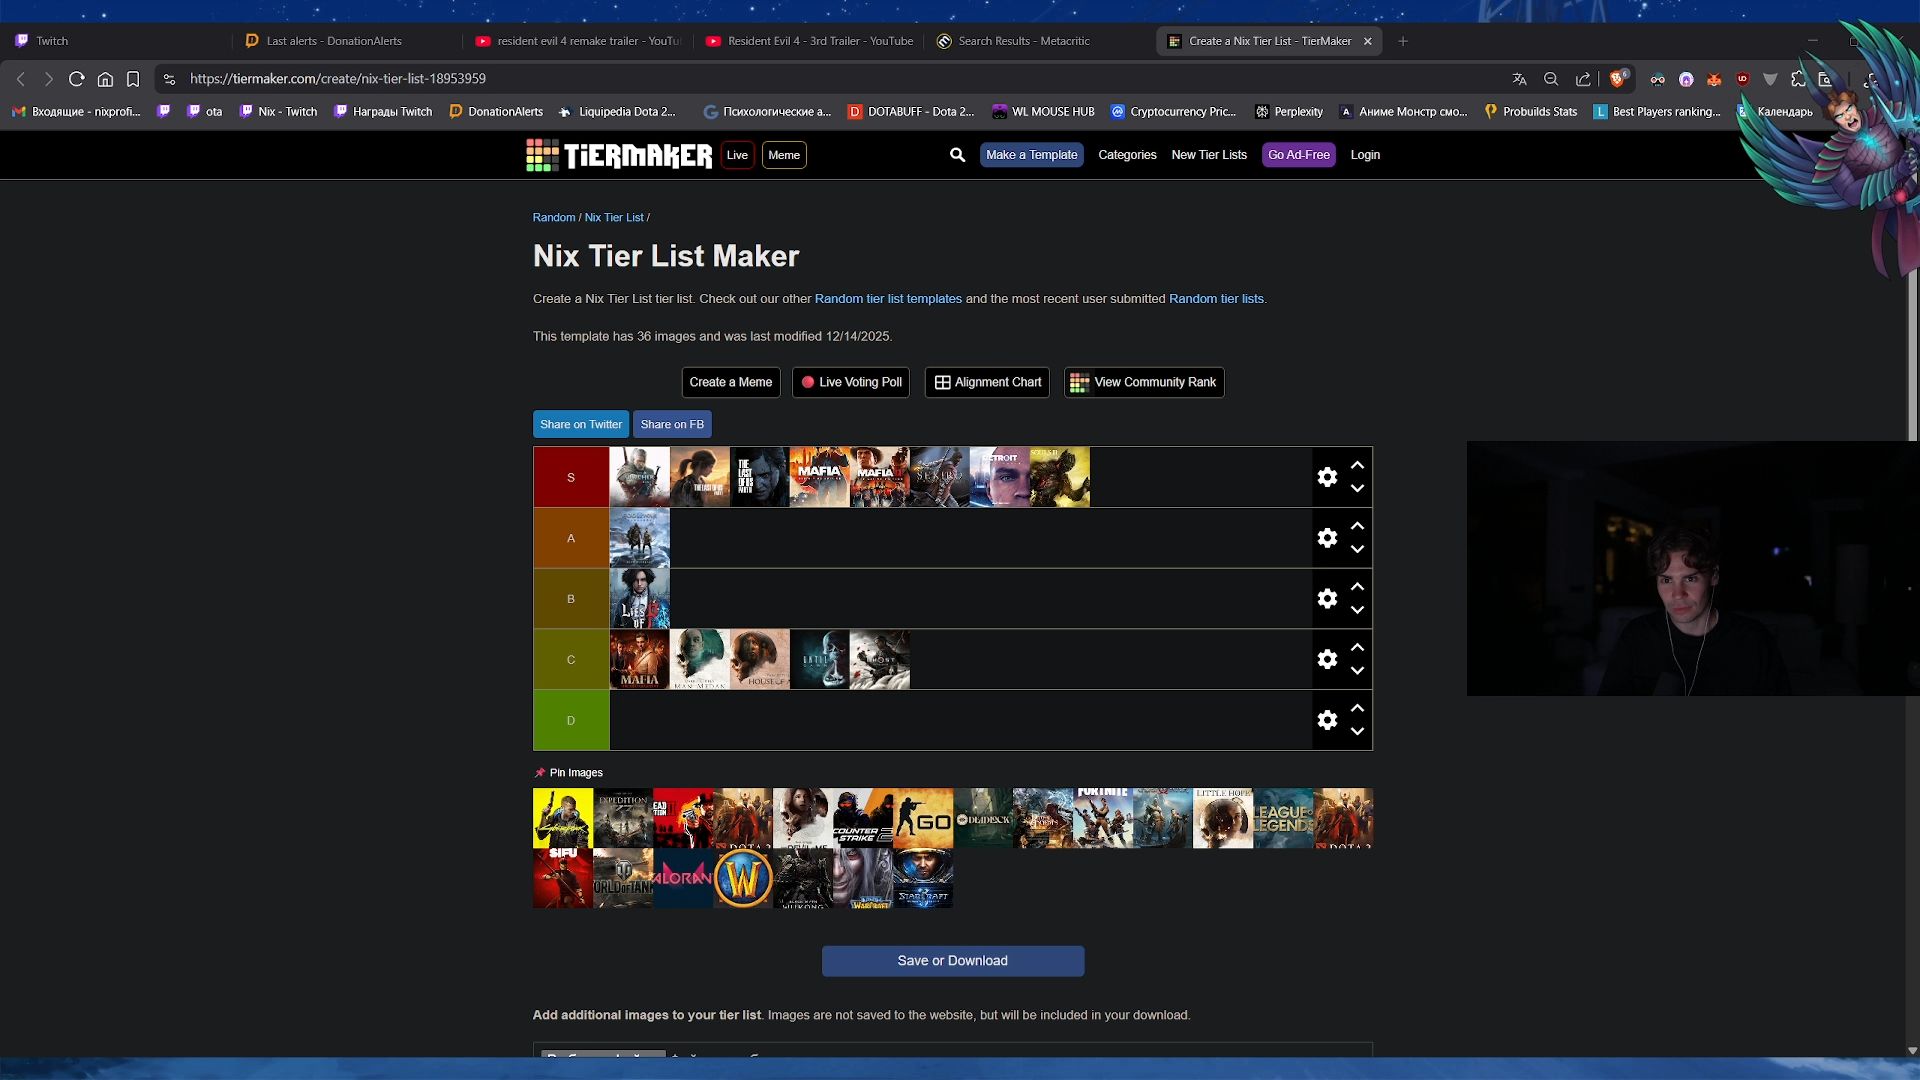Open settings gear for C tier row
1920x1080 pixels.
click(x=1327, y=659)
